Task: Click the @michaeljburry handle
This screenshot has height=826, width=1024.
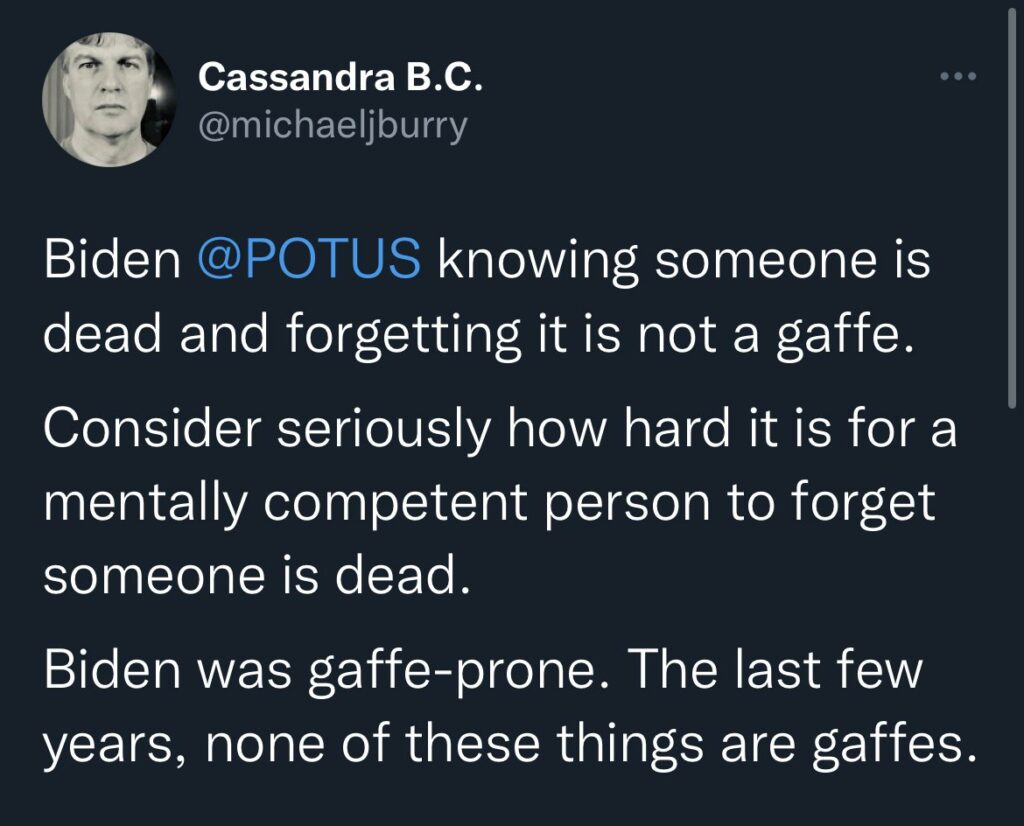Action: (333, 127)
